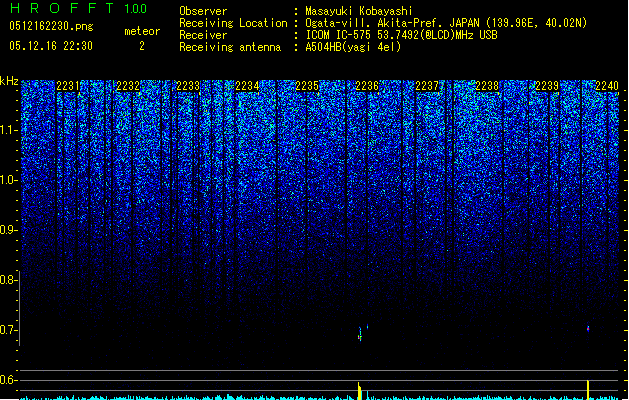Click the Ogata-vill. Akita-Pref. JAPAN location text
This screenshot has height=400, width=629.
(446, 23)
